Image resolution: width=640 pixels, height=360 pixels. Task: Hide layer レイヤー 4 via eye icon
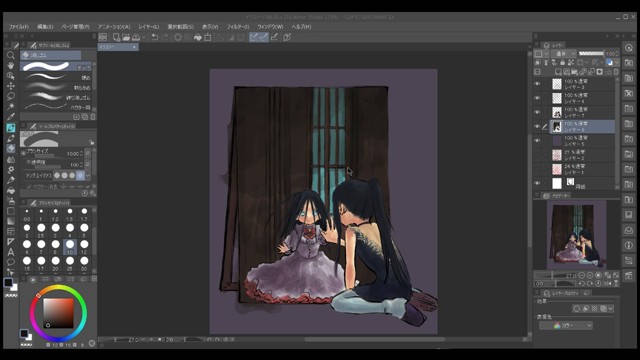point(537,98)
